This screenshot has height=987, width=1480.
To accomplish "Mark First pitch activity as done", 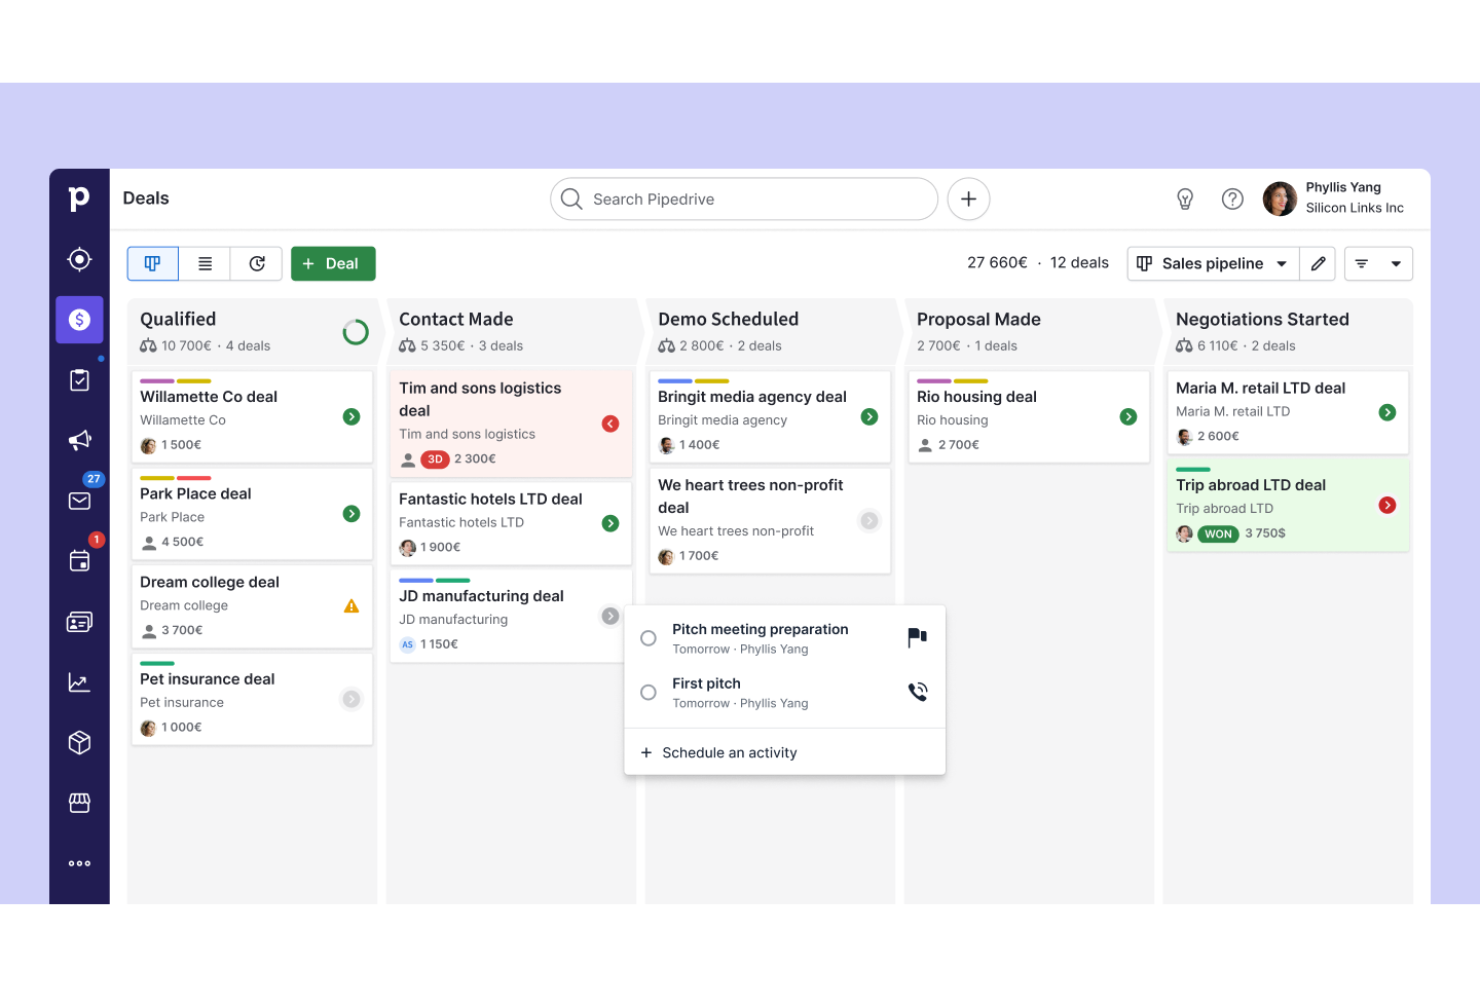I will click(x=648, y=692).
